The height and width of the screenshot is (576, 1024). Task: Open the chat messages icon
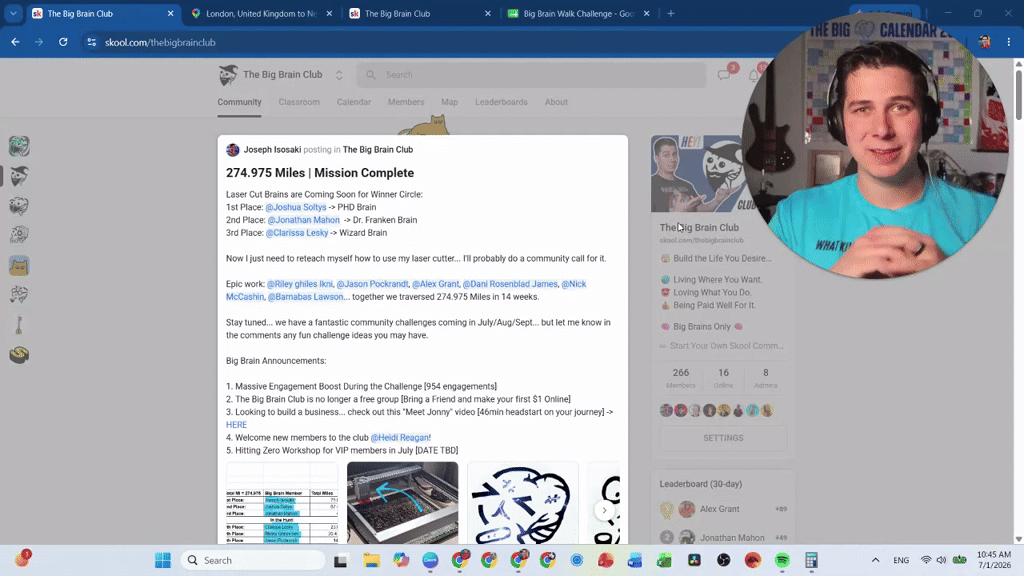tap(724, 75)
